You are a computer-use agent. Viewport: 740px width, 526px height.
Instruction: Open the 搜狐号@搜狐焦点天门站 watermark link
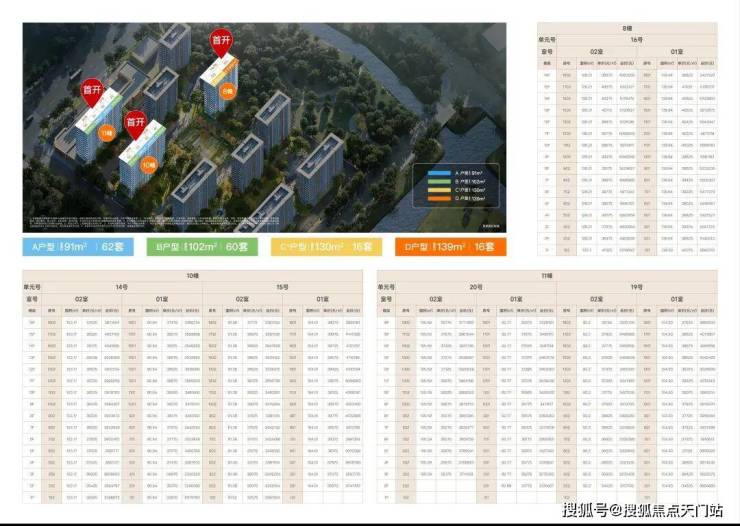[642, 511]
